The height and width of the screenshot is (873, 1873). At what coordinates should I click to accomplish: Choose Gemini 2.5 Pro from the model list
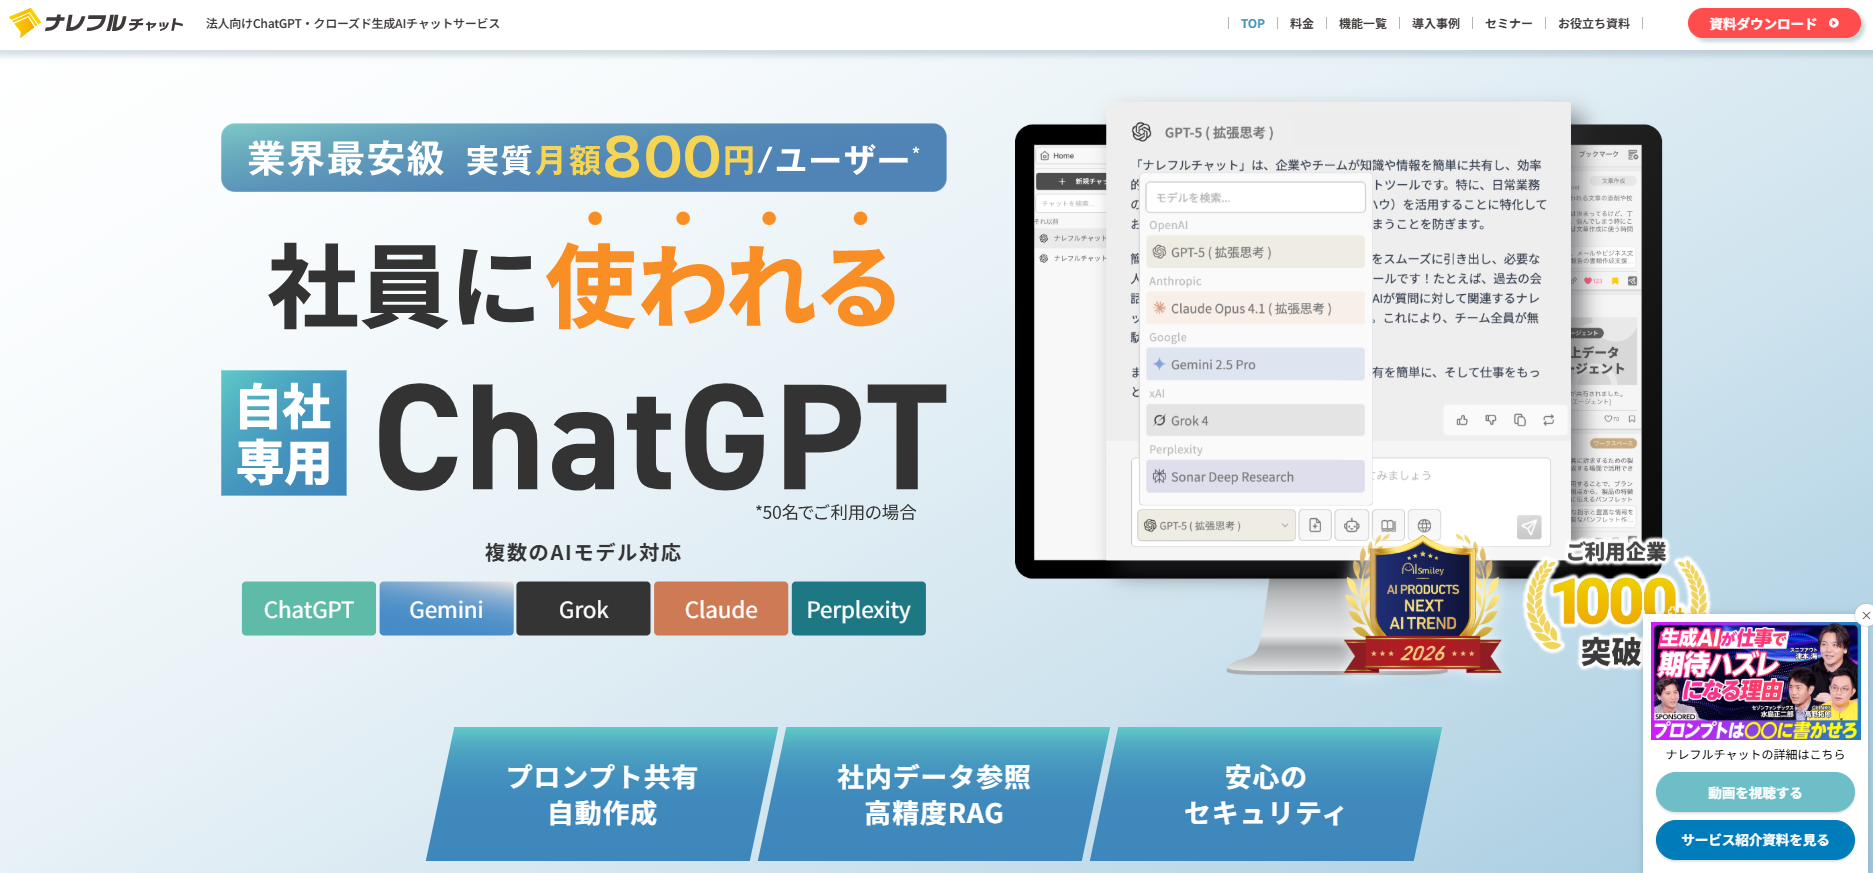(1255, 364)
